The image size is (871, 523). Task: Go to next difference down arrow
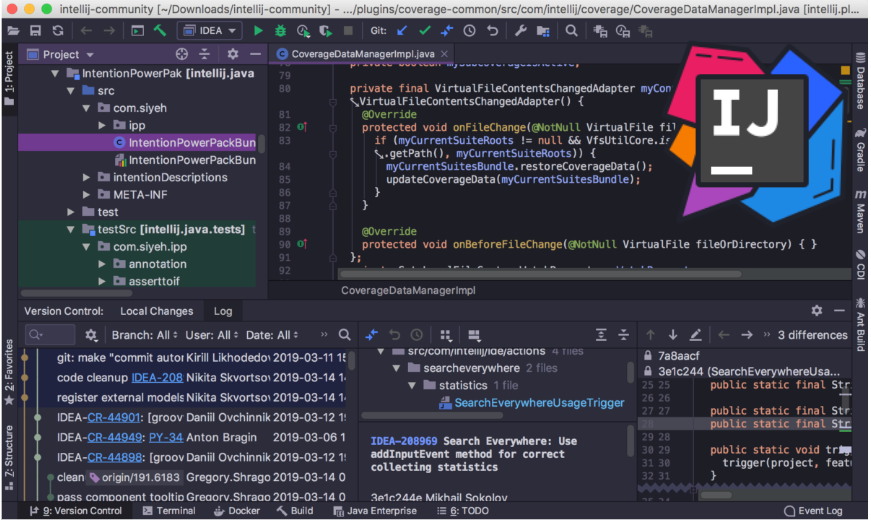coord(673,335)
